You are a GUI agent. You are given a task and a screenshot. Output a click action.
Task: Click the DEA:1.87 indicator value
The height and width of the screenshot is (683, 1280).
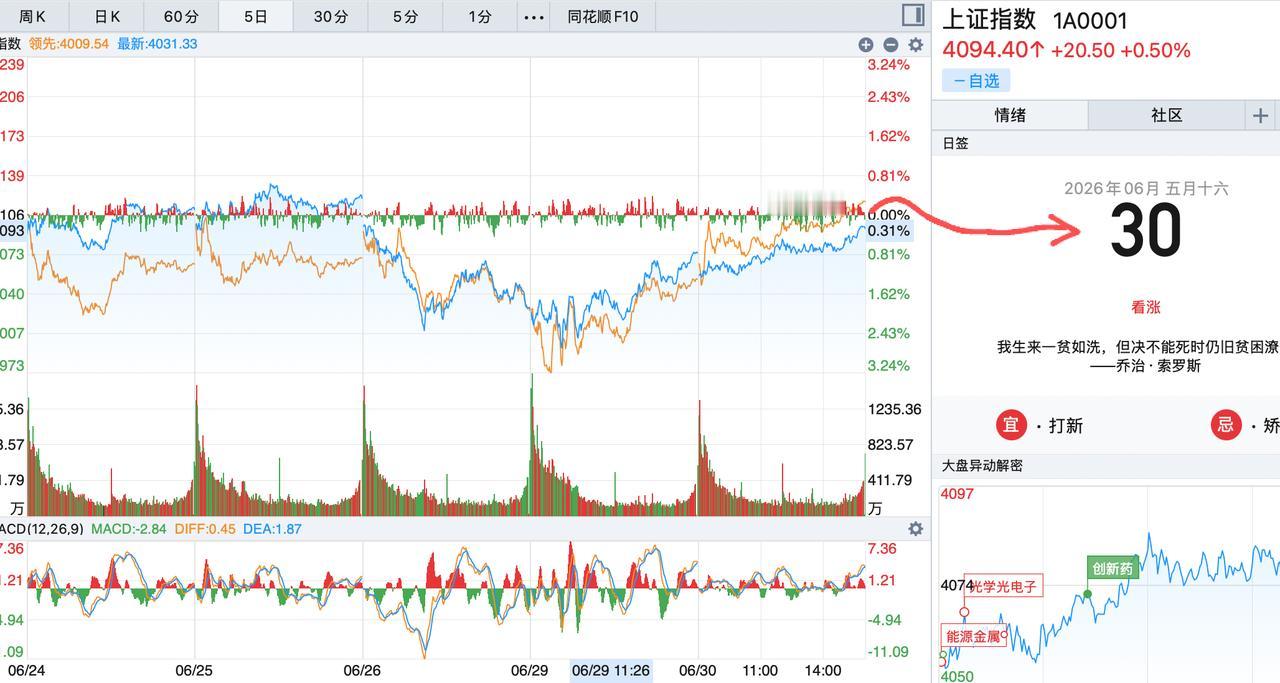point(272,529)
